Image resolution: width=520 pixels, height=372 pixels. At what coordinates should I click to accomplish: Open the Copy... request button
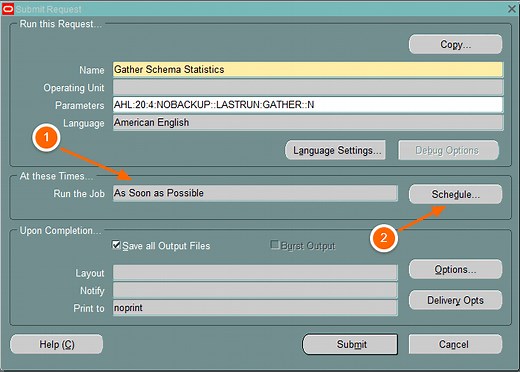(455, 44)
